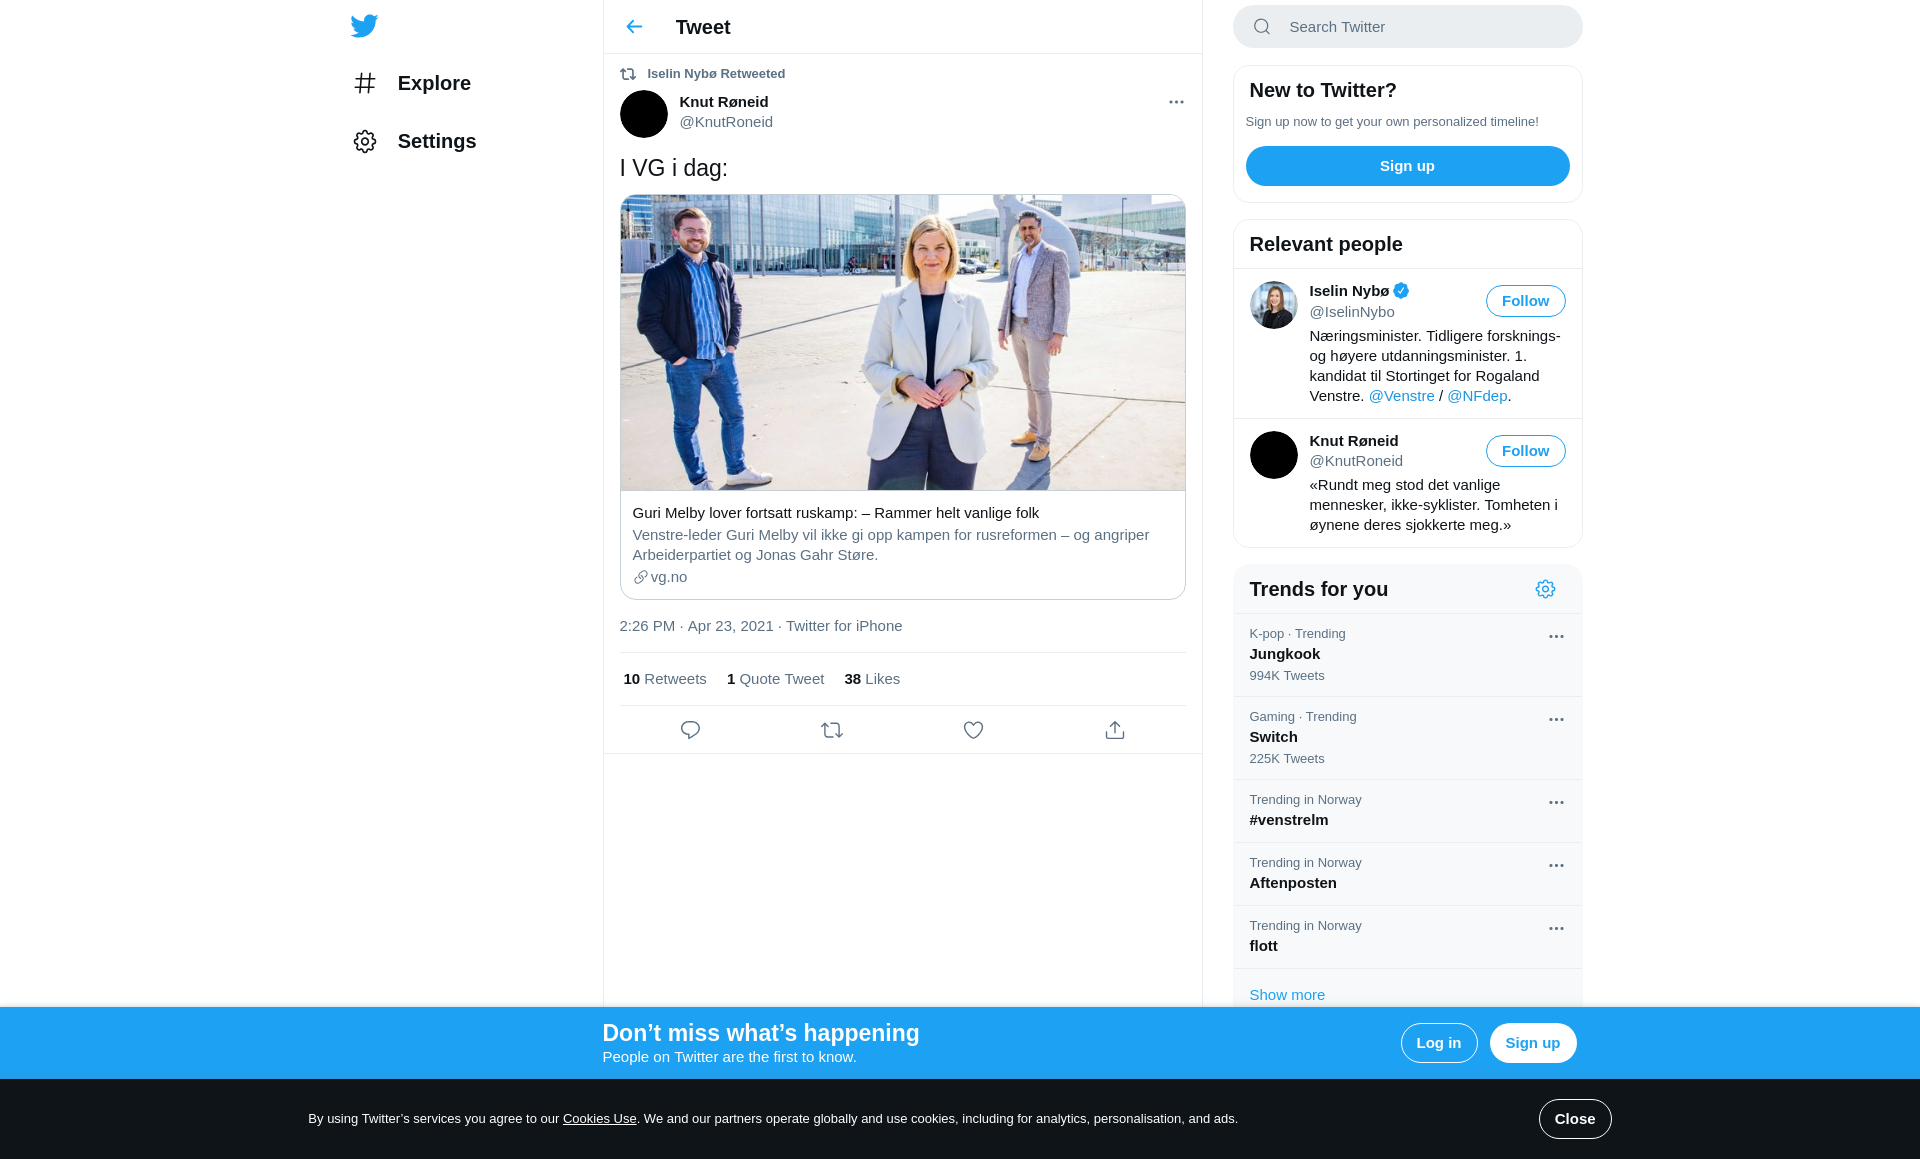
Task: Click retweet icon beside Iselin Nybø Retweeted
Action: click(628, 74)
